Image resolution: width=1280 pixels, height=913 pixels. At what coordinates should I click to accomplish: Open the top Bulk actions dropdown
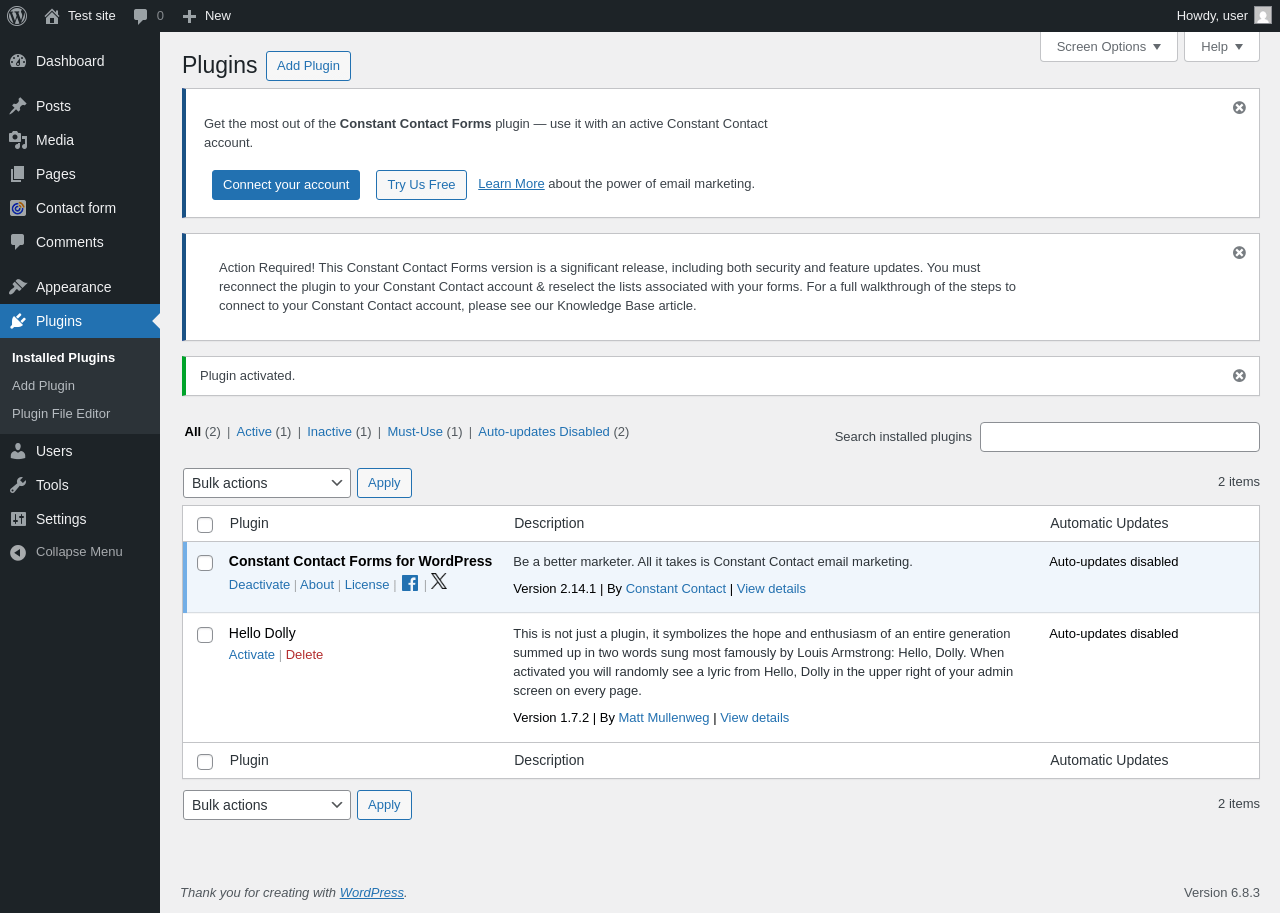coord(266,483)
